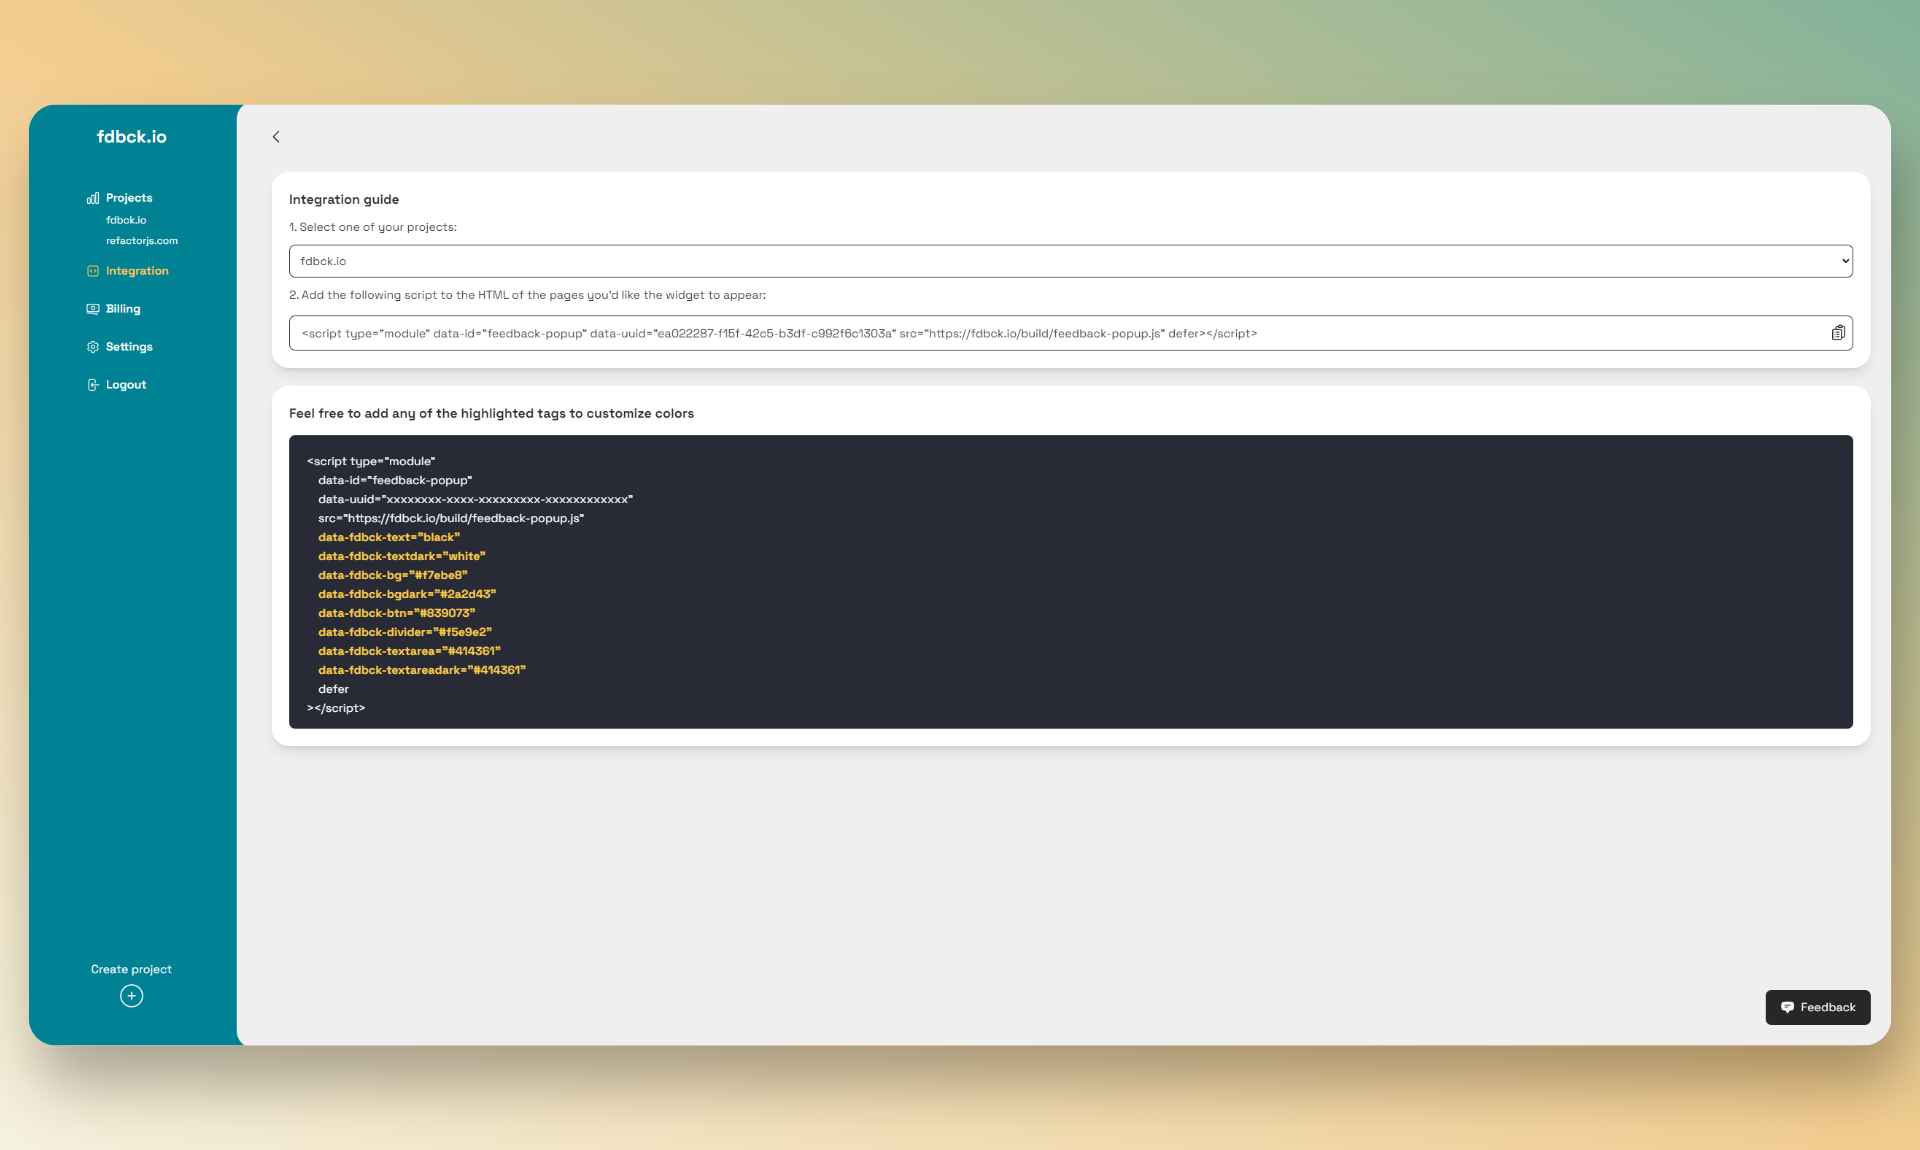Click the Billing card icon

point(93,309)
